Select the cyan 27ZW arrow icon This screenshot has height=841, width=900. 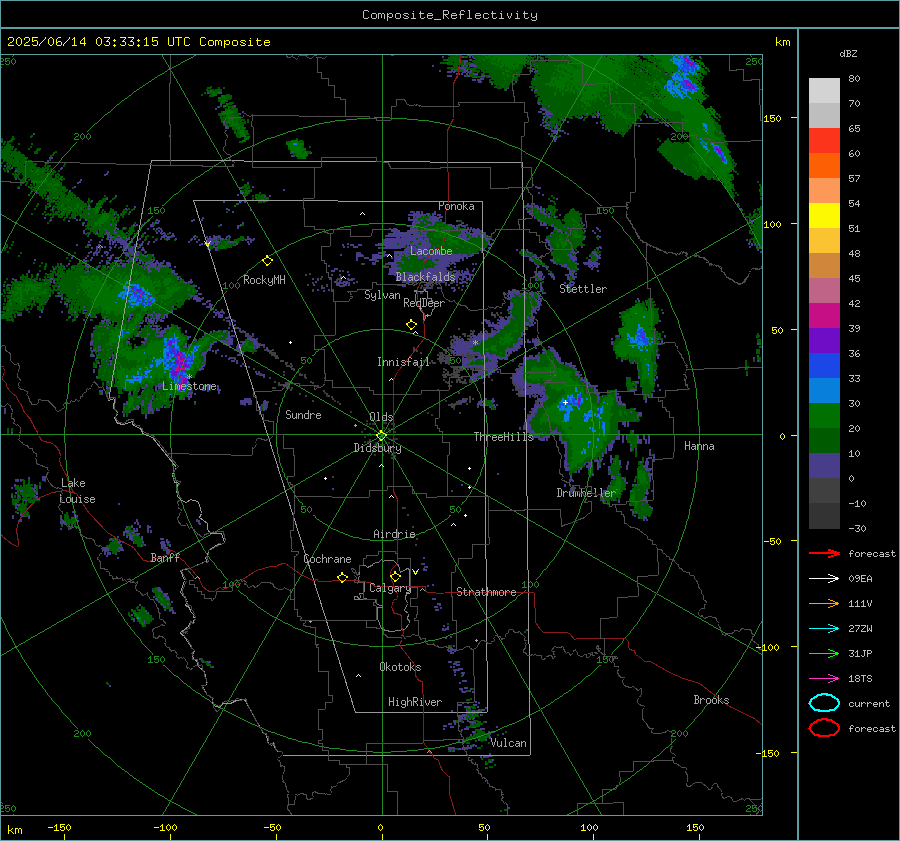tap(824, 629)
